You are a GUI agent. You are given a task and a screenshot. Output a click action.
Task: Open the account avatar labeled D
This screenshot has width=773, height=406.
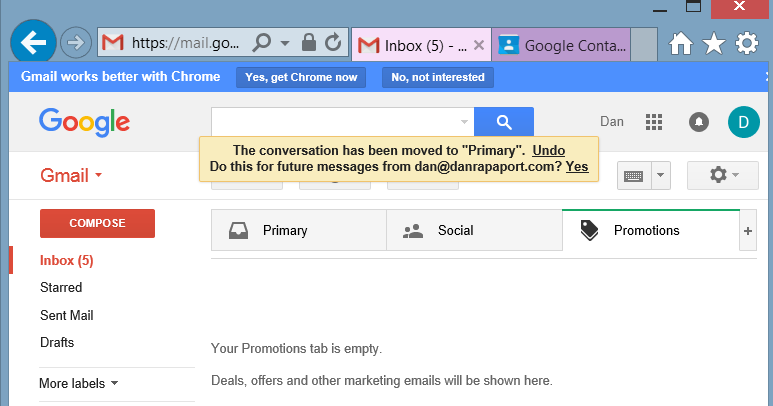click(x=743, y=122)
